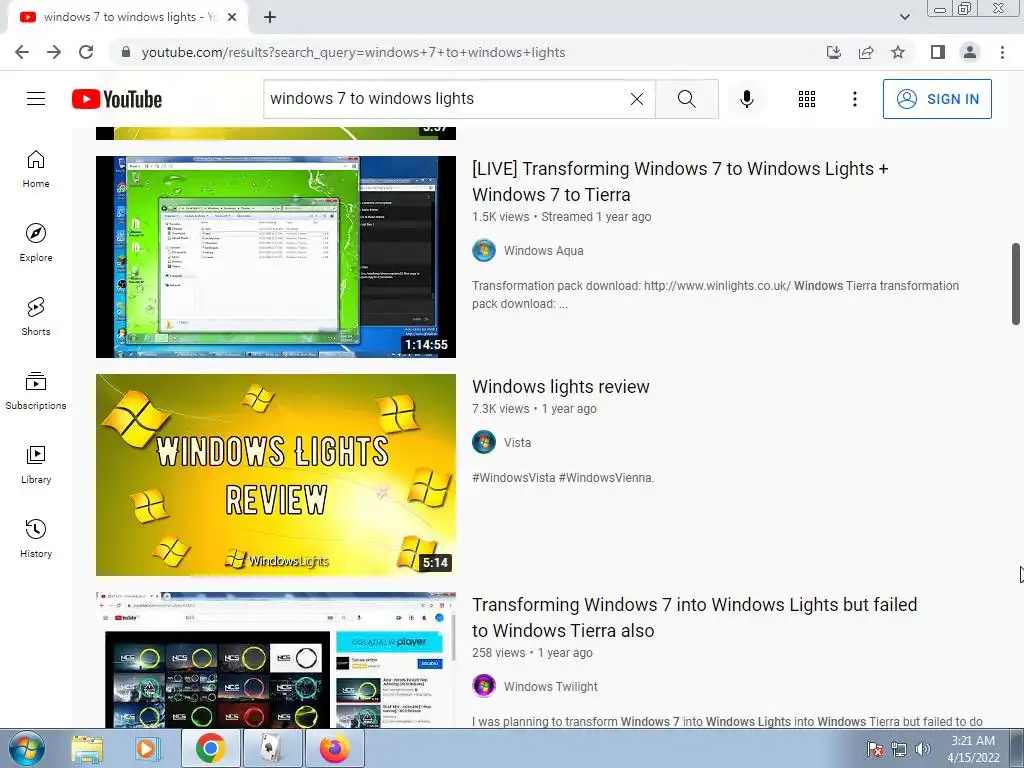The width and height of the screenshot is (1024, 768).
Task: Open Library in the sidebar
Action: tap(36, 464)
